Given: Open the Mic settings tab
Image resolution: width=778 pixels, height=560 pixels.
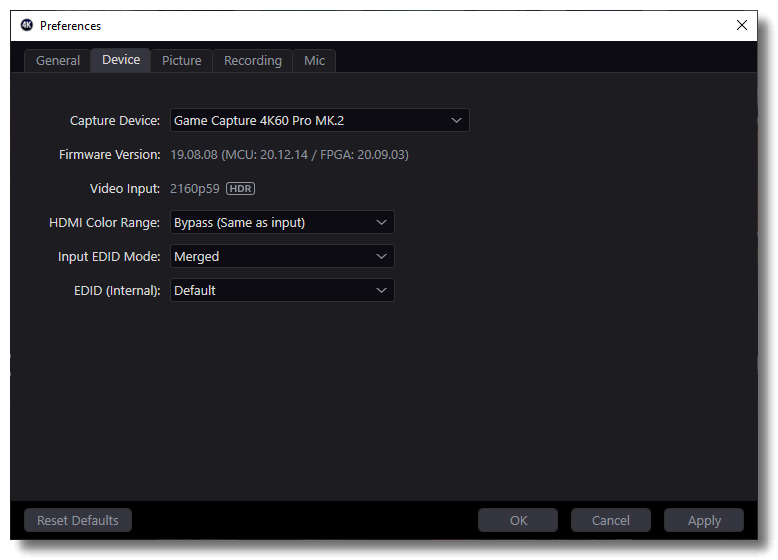Looking at the screenshot, I should click(x=314, y=60).
